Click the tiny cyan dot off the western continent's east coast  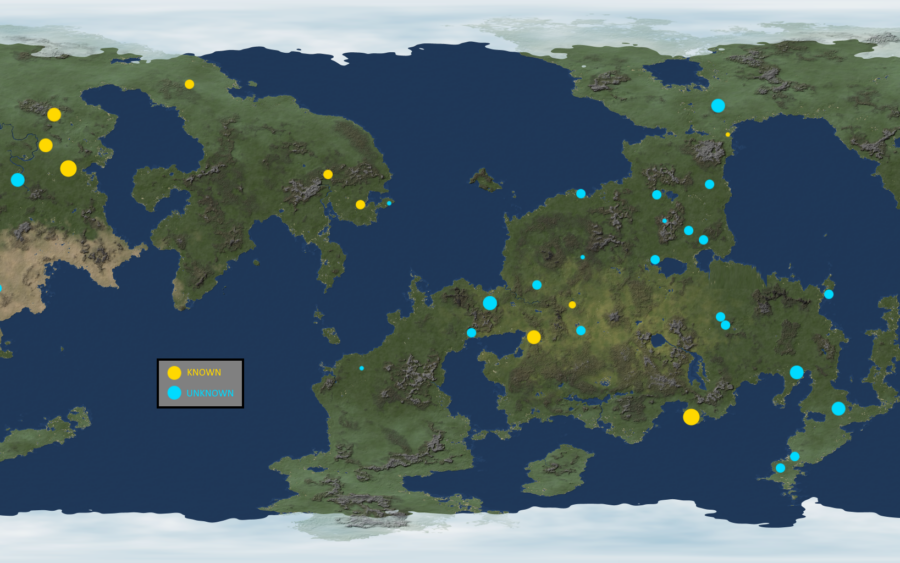pyautogui.click(x=389, y=203)
